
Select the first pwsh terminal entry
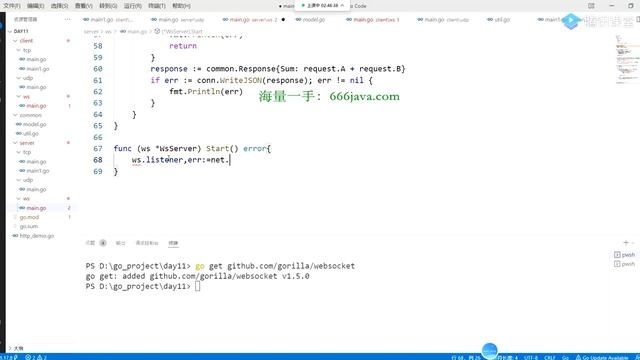pyautogui.click(x=624, y=255)
